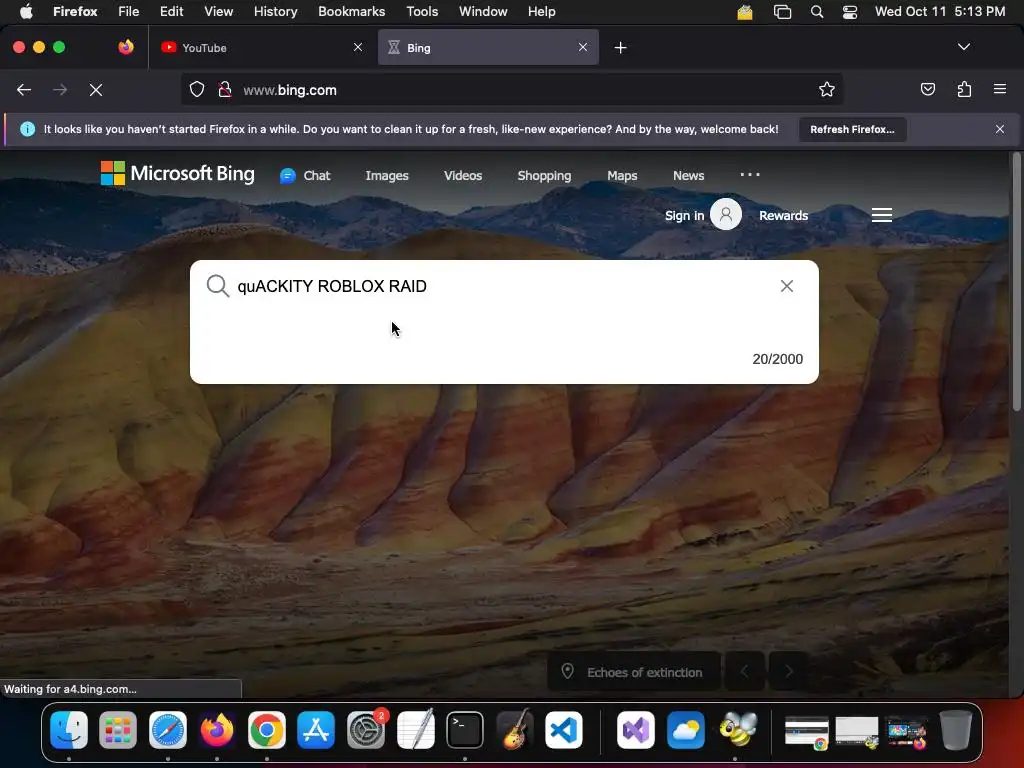
Task: Click Echoes of extinction image info
Action: (x=633, y=672)
